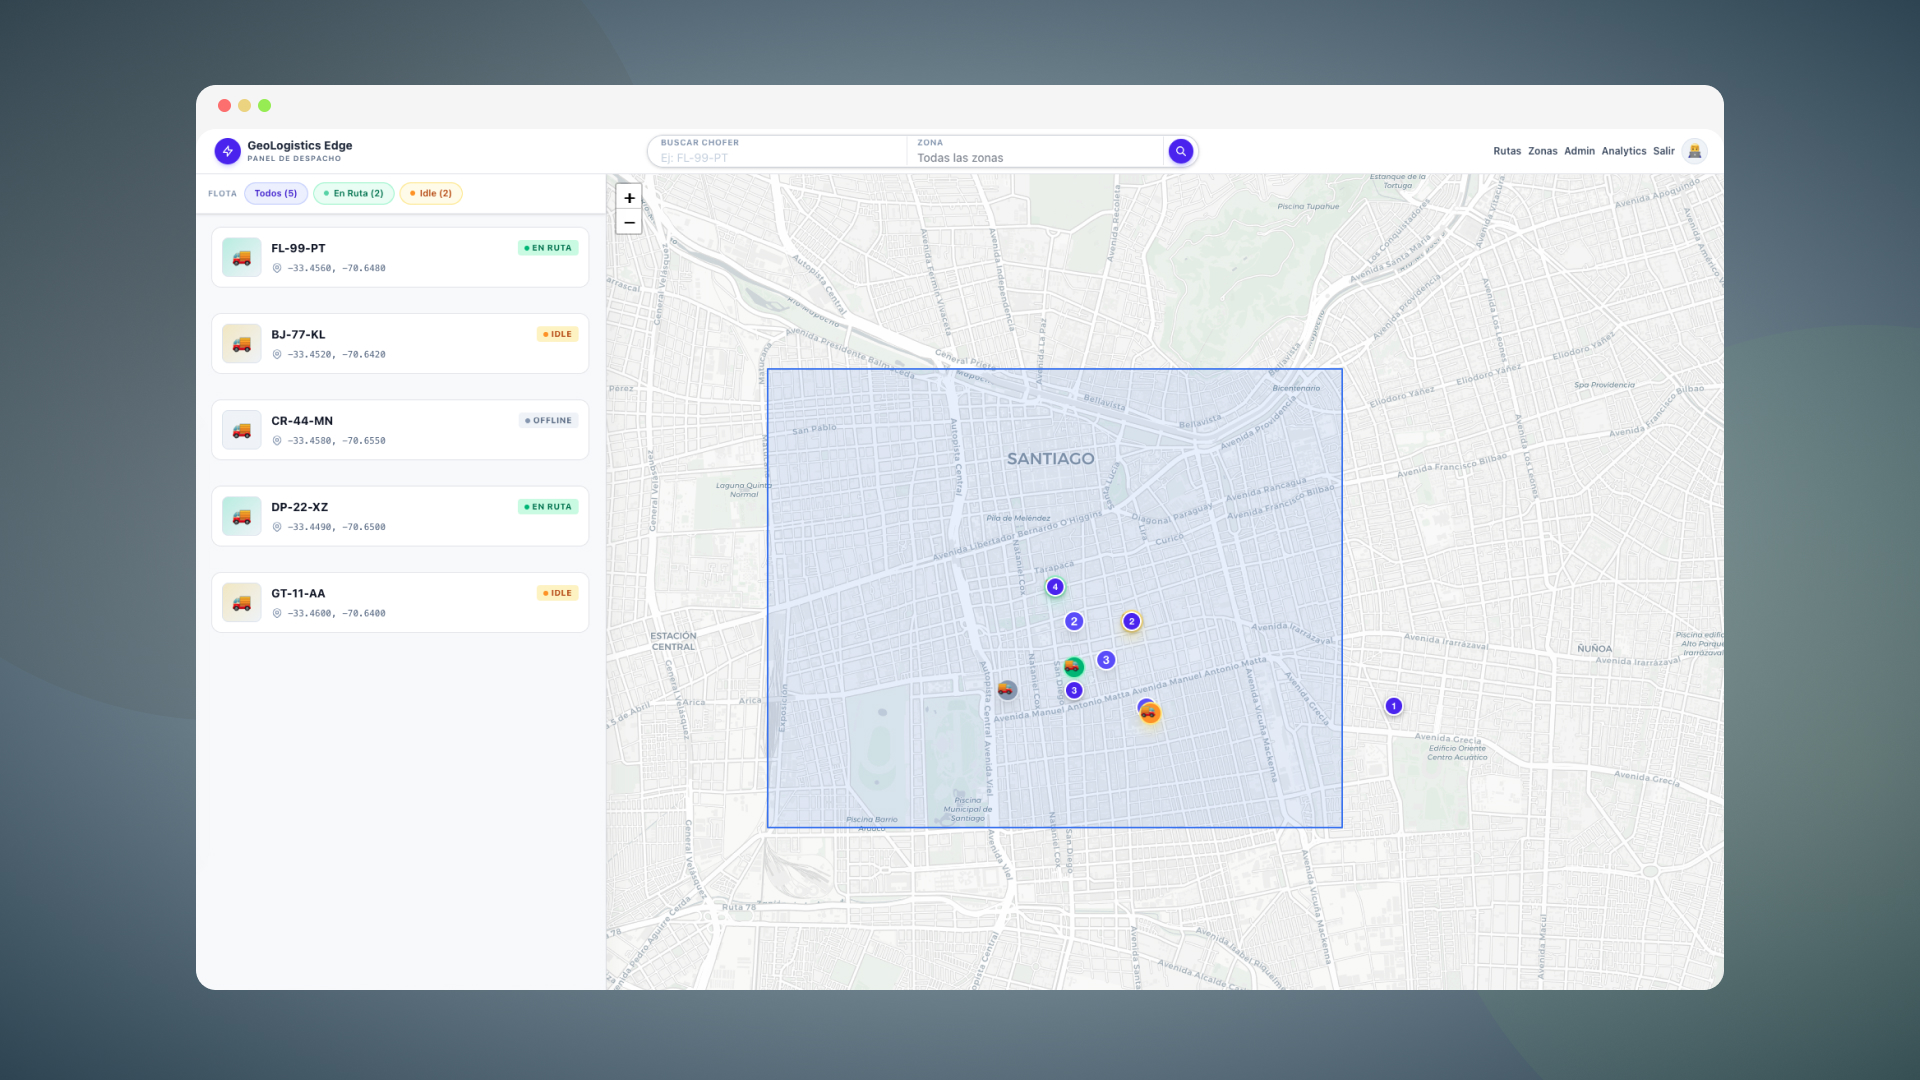Filter fleet by En Ruta (2)
This screenshot has width=1920, height=1080.
[x=353, y=193]
